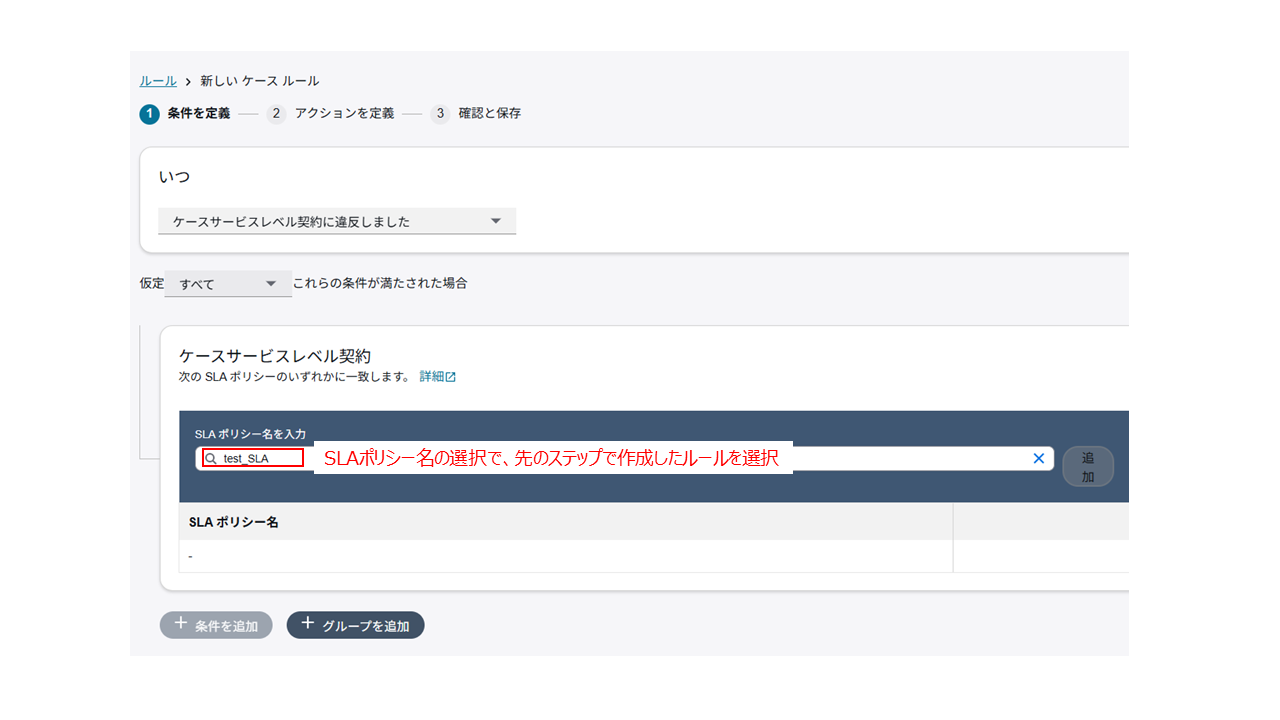The height and width of the screenshot is (720, 1280).
Task: Open the ルール breadcrumb link
Action: click(x=158, y=81)
